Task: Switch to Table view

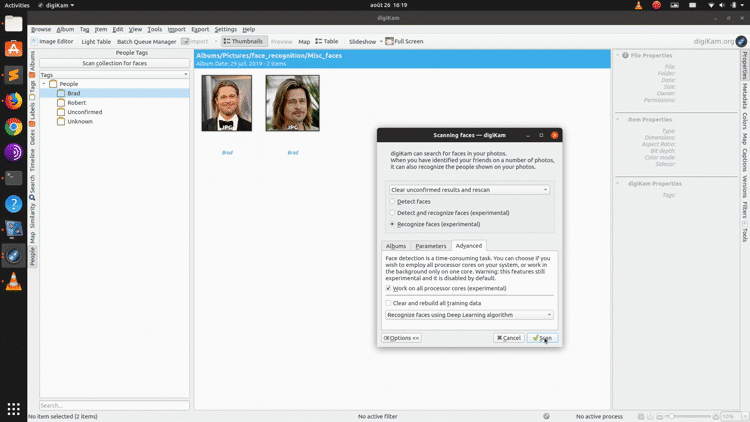Action: [x=327, y=41]
